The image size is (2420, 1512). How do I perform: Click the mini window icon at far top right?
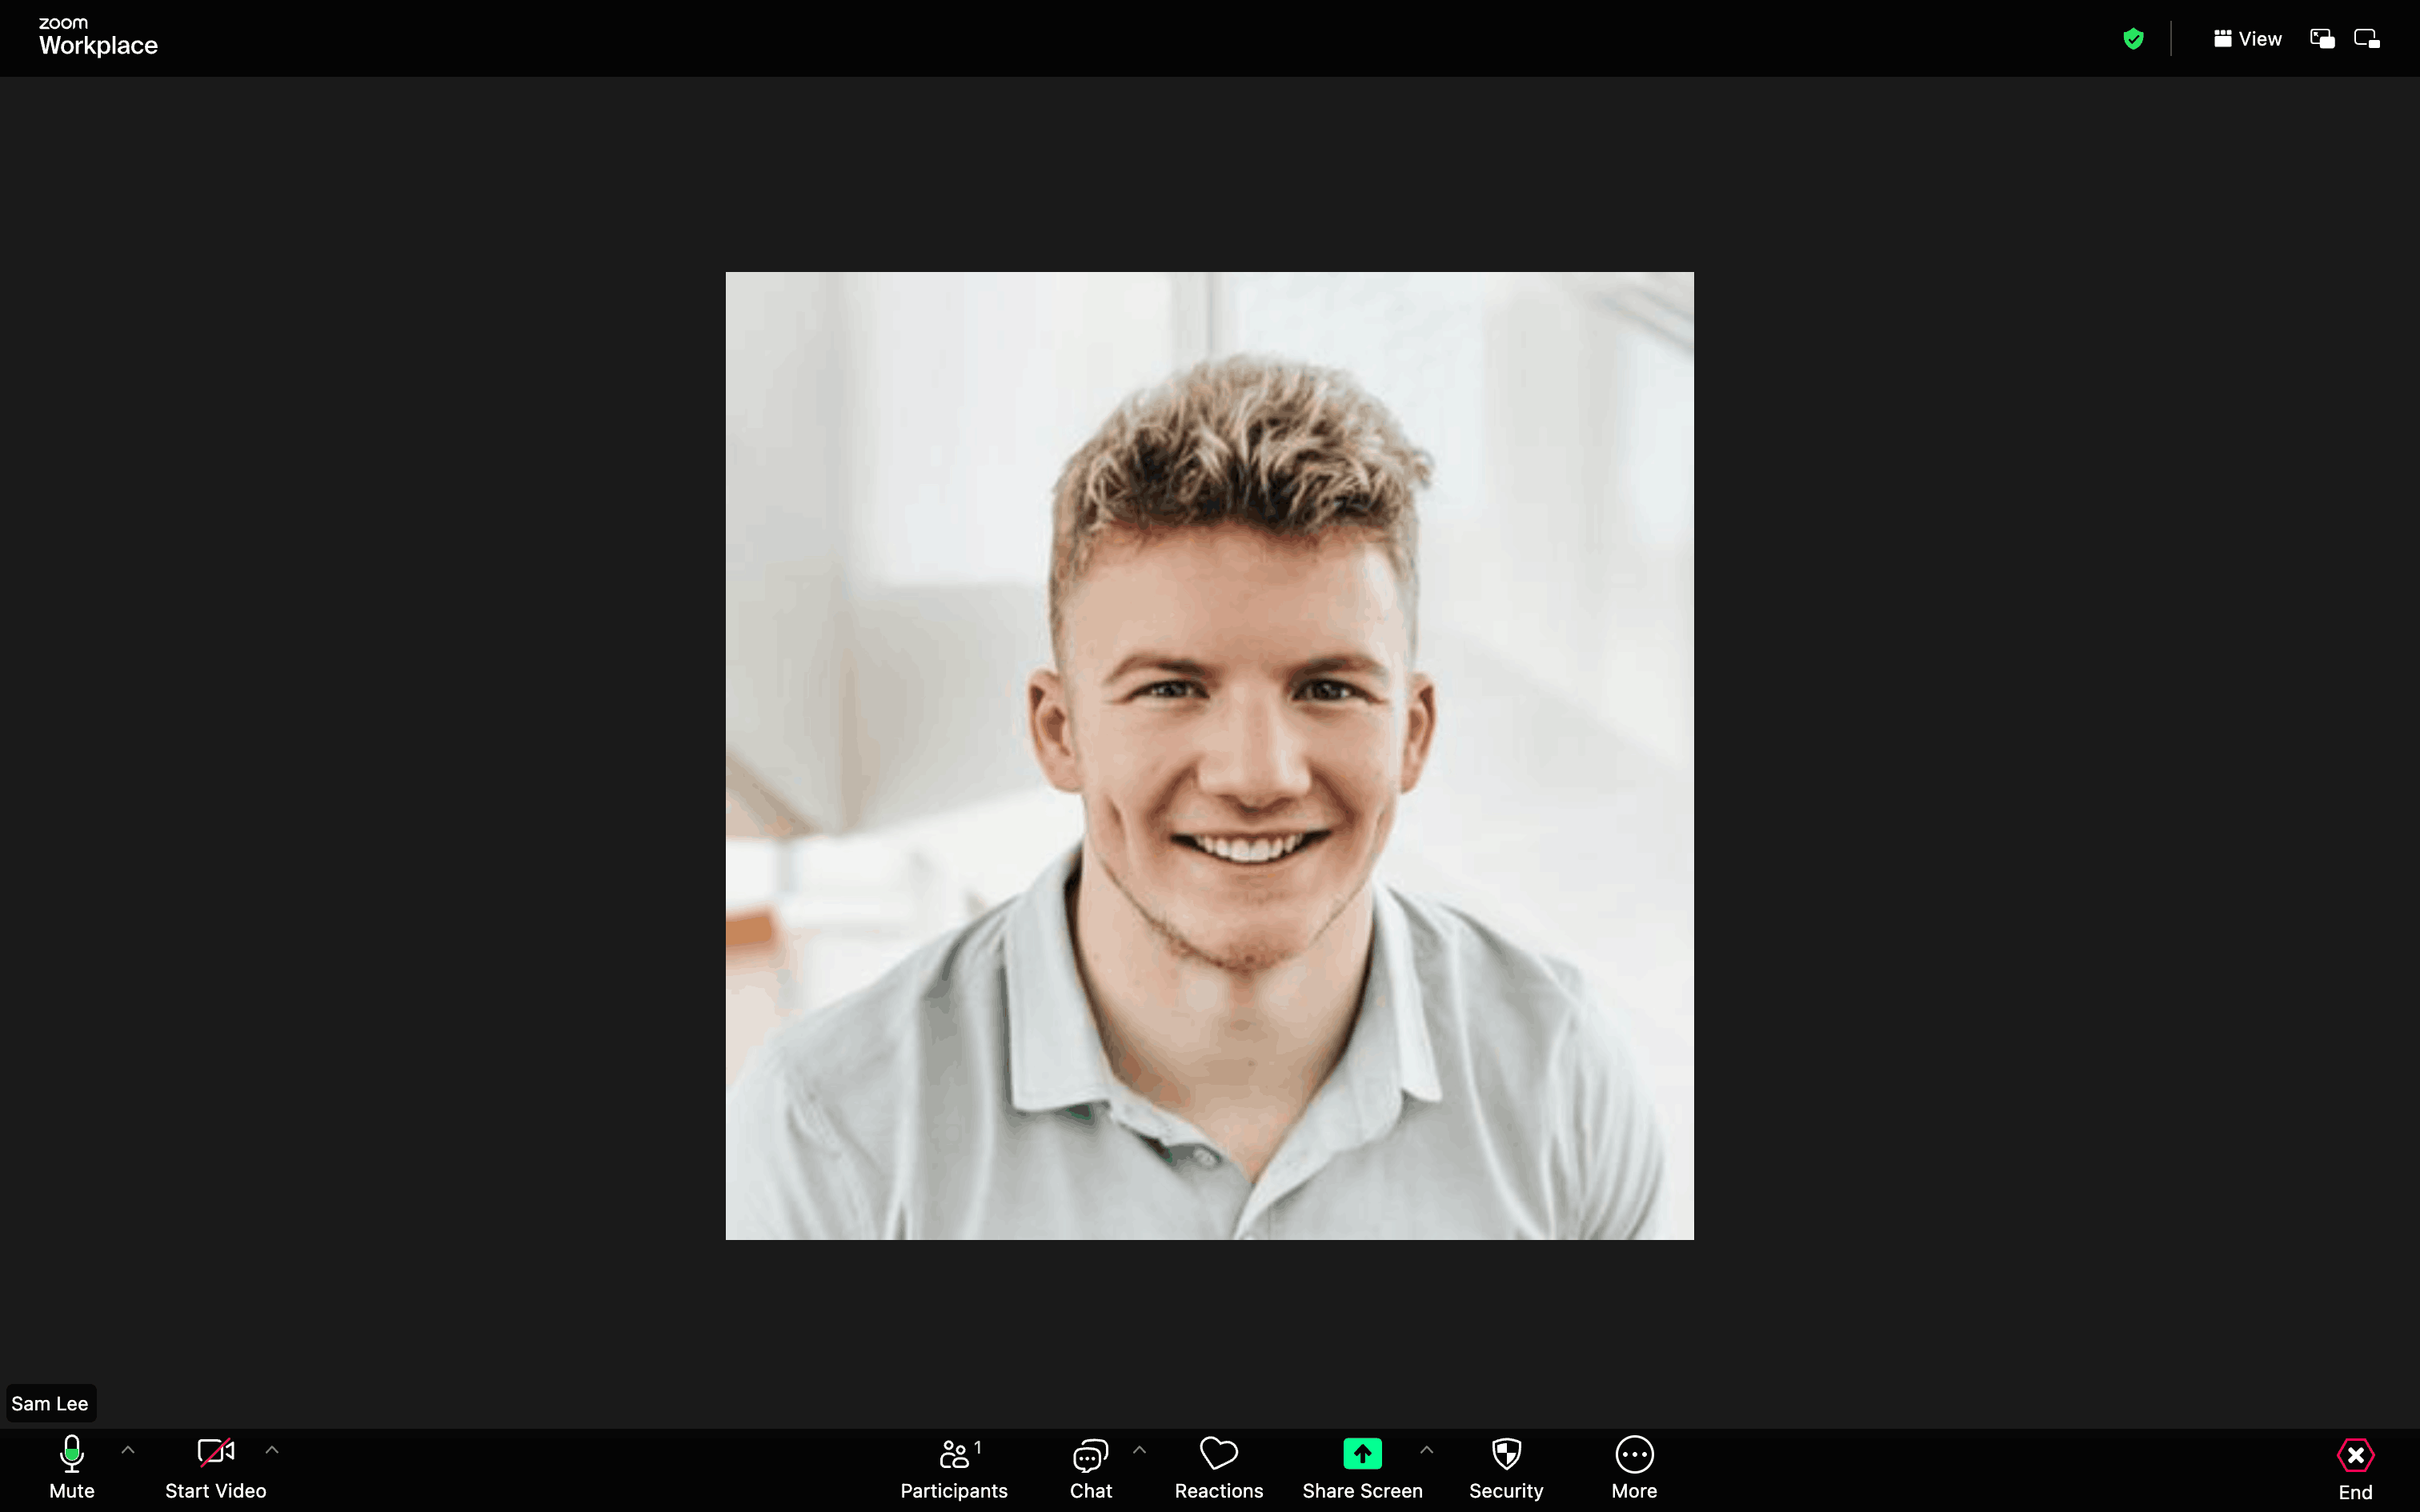point(2367,39)
